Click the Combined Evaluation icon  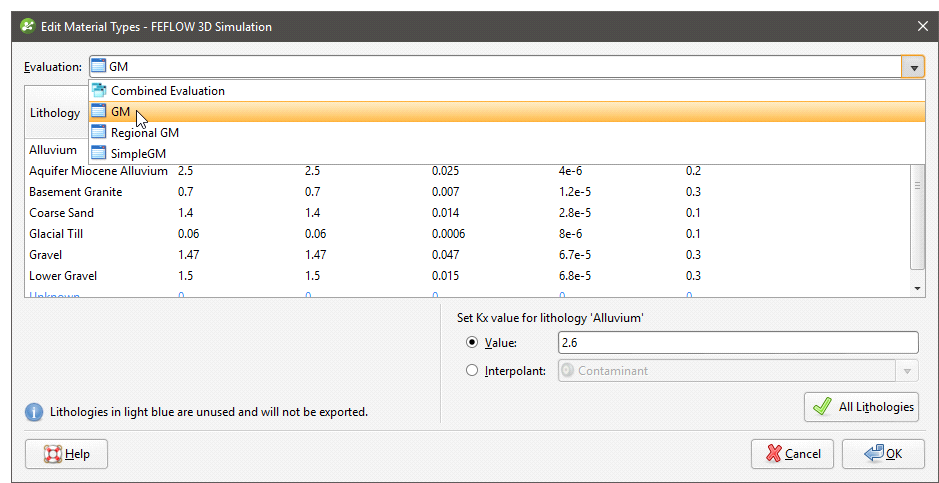pos(99,91)
